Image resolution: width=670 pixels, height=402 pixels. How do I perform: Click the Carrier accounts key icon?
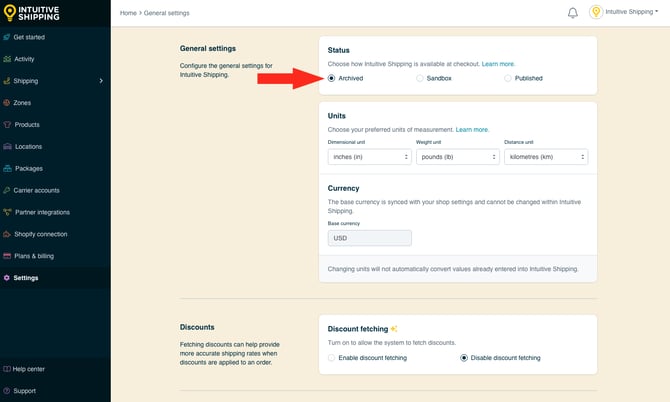tap(6, 190)
